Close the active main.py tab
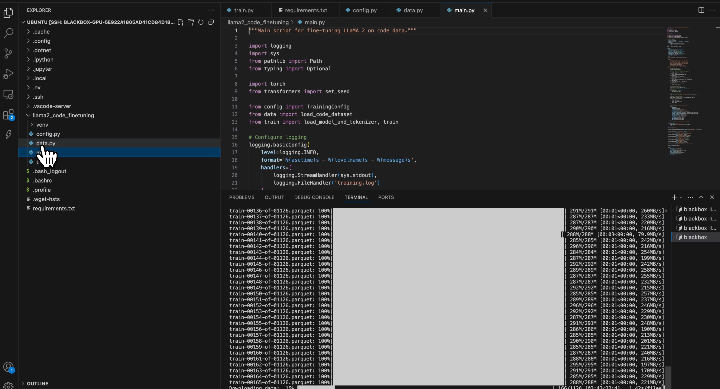The width and height of the screenshot is (720, 389). point(485,10)
